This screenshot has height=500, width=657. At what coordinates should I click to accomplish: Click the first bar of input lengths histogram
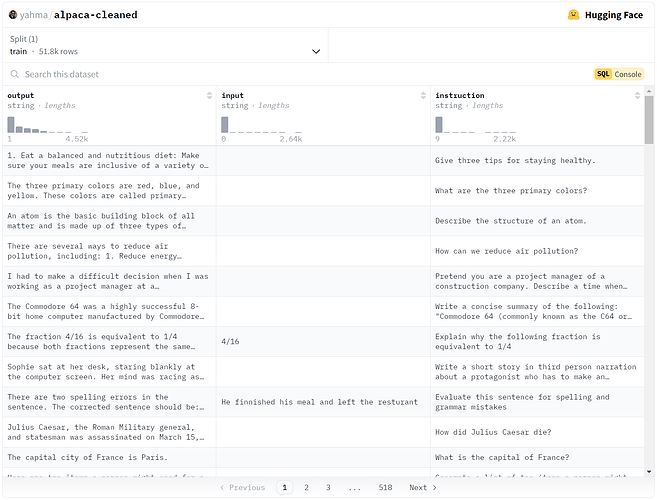tap(225, 125)
